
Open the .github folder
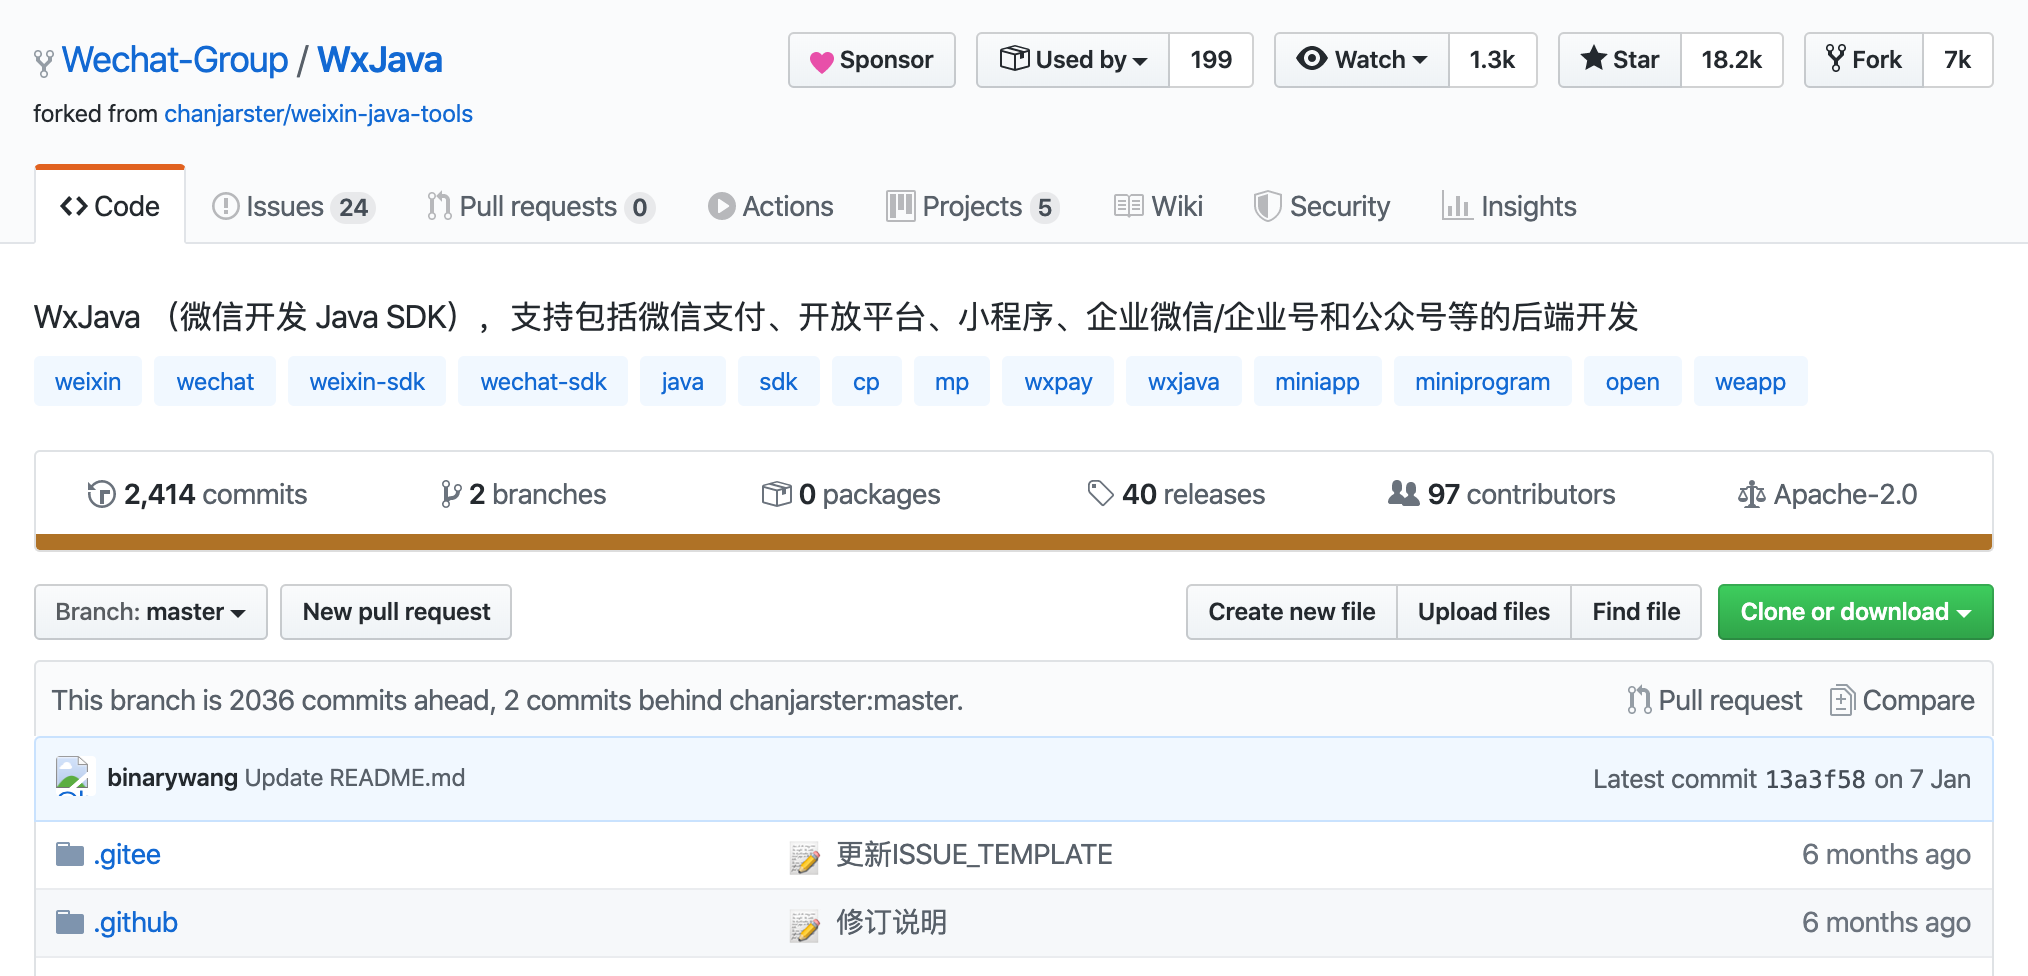(136, 923)
